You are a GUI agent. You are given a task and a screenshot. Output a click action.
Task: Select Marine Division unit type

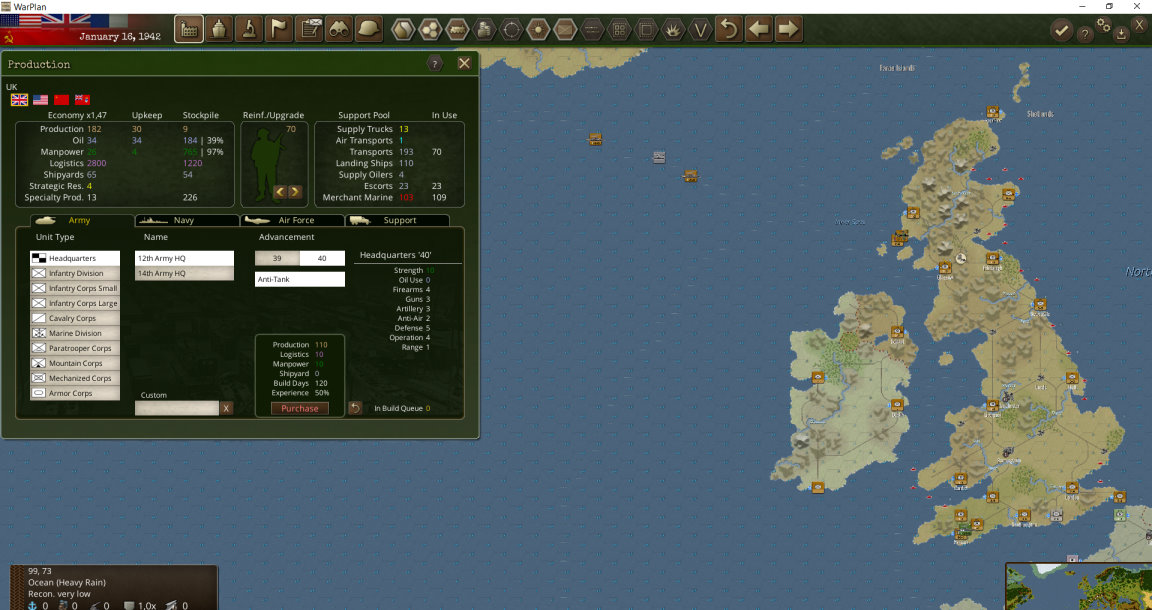75,334
